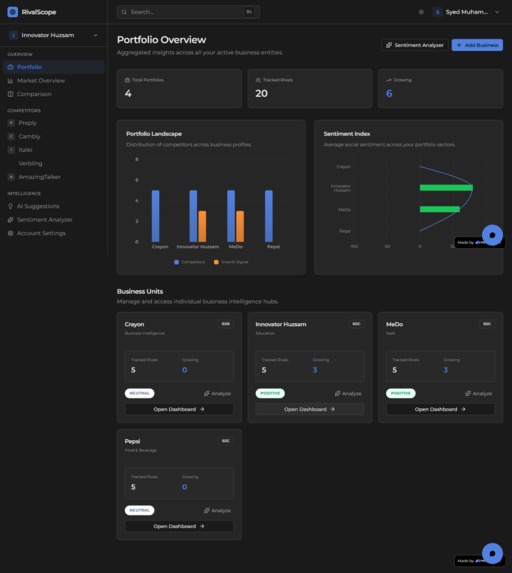Open Dashboard for MeDo
Viewport: 512px width, 573px height.
click(x=440, y=409)
